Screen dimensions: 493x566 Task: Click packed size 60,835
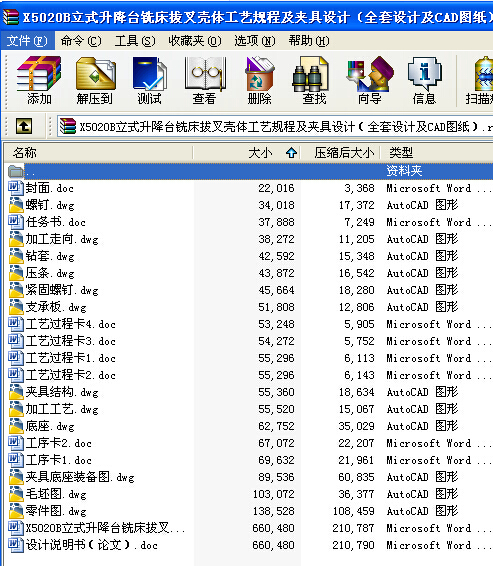(x=356, y=477)
